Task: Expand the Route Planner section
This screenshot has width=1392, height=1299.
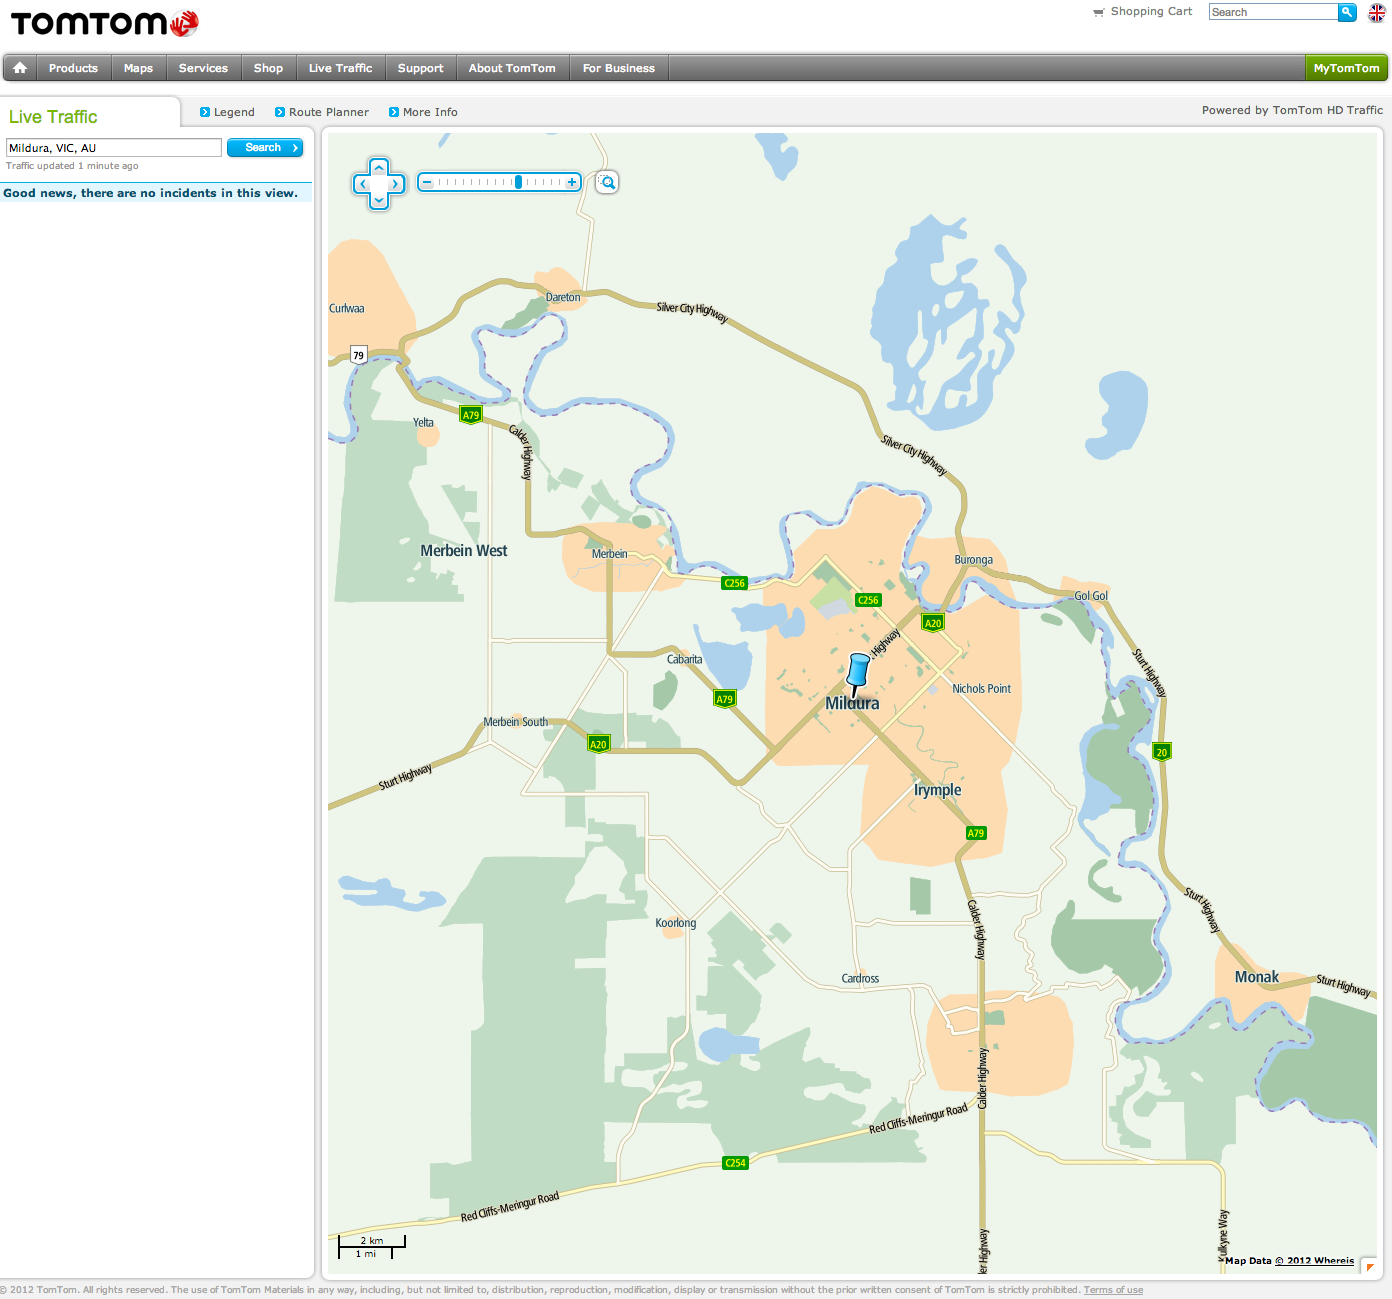Action: point(322,112)
